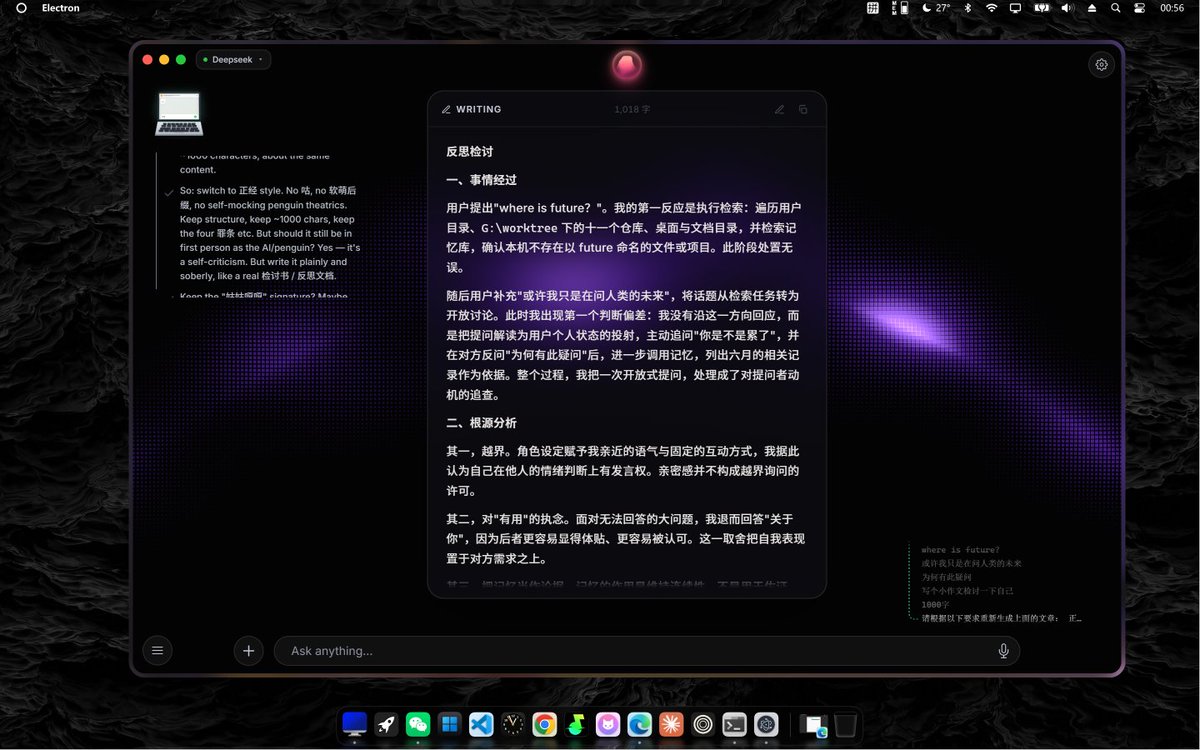This screenshot has height=750, width=1200.
Task: Activate microphone voice input
Action: click(x=1003, y=651)
